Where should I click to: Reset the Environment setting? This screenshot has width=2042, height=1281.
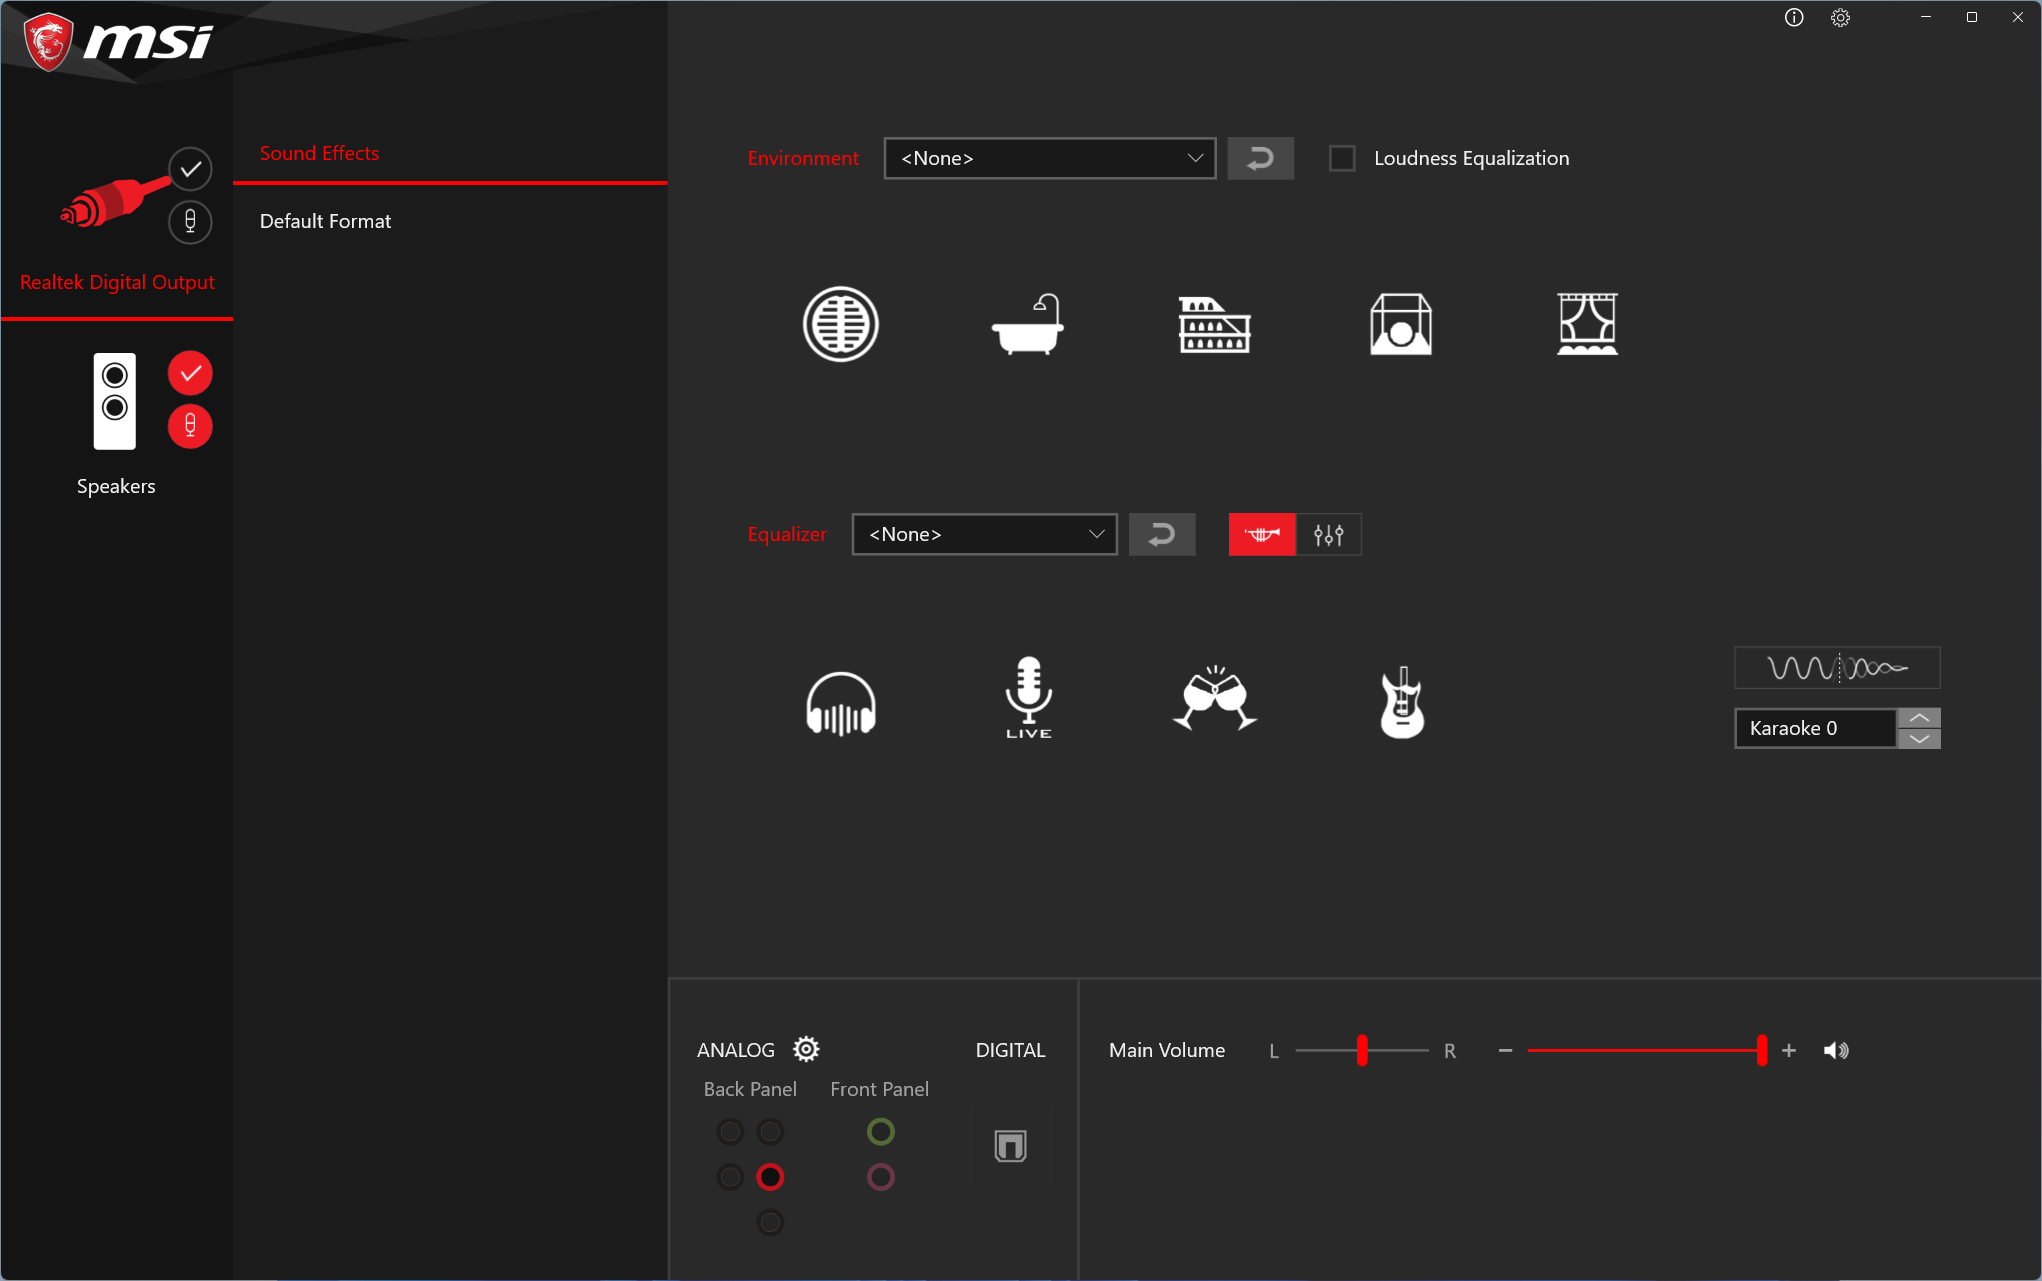(1259, 158)
